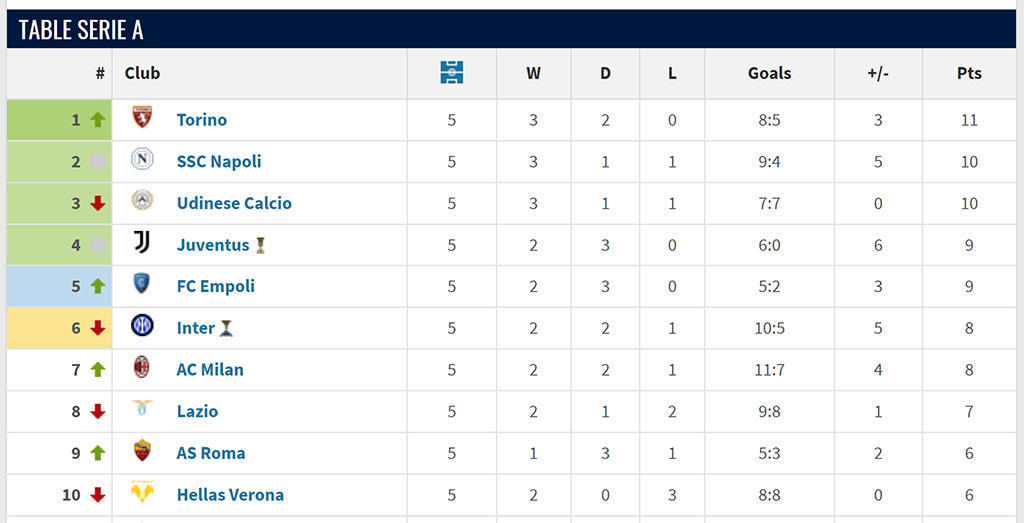Click the AC Milan crest icon
The height and width of the screenshot is (523, 1024).
click(142, 368)
